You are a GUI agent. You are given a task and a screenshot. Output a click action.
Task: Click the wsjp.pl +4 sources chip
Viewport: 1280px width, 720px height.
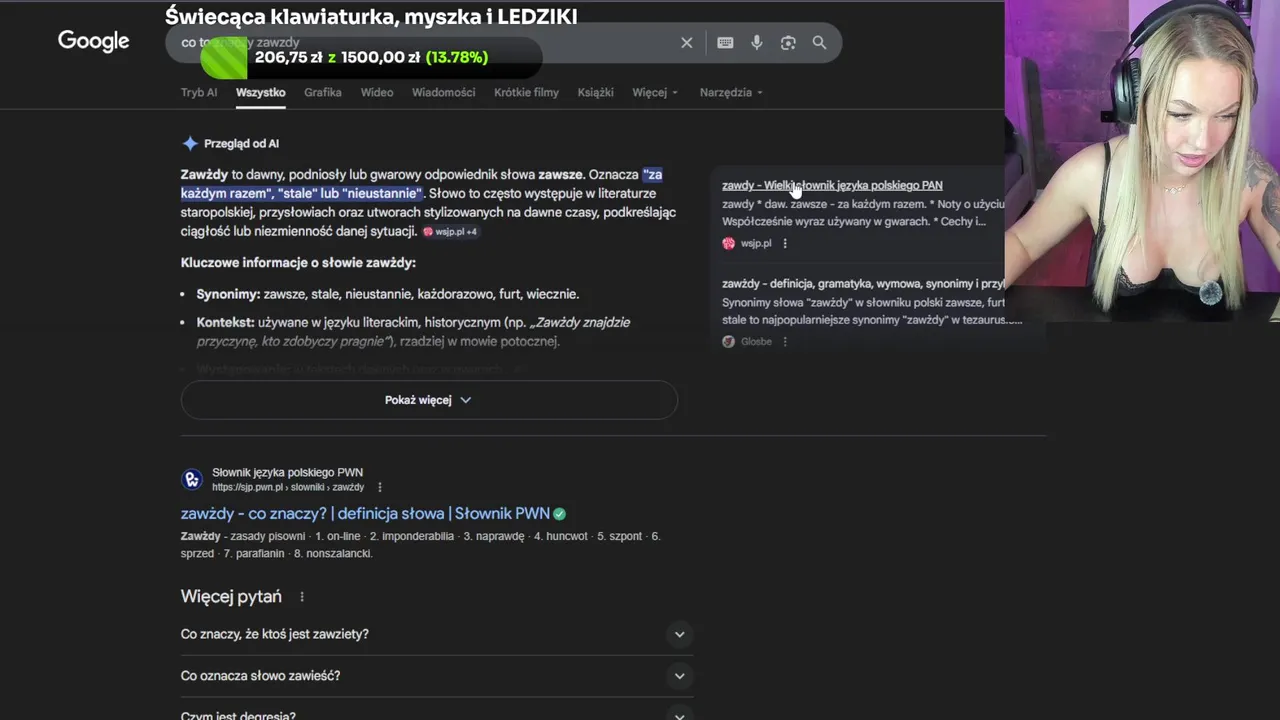(450, 231)
